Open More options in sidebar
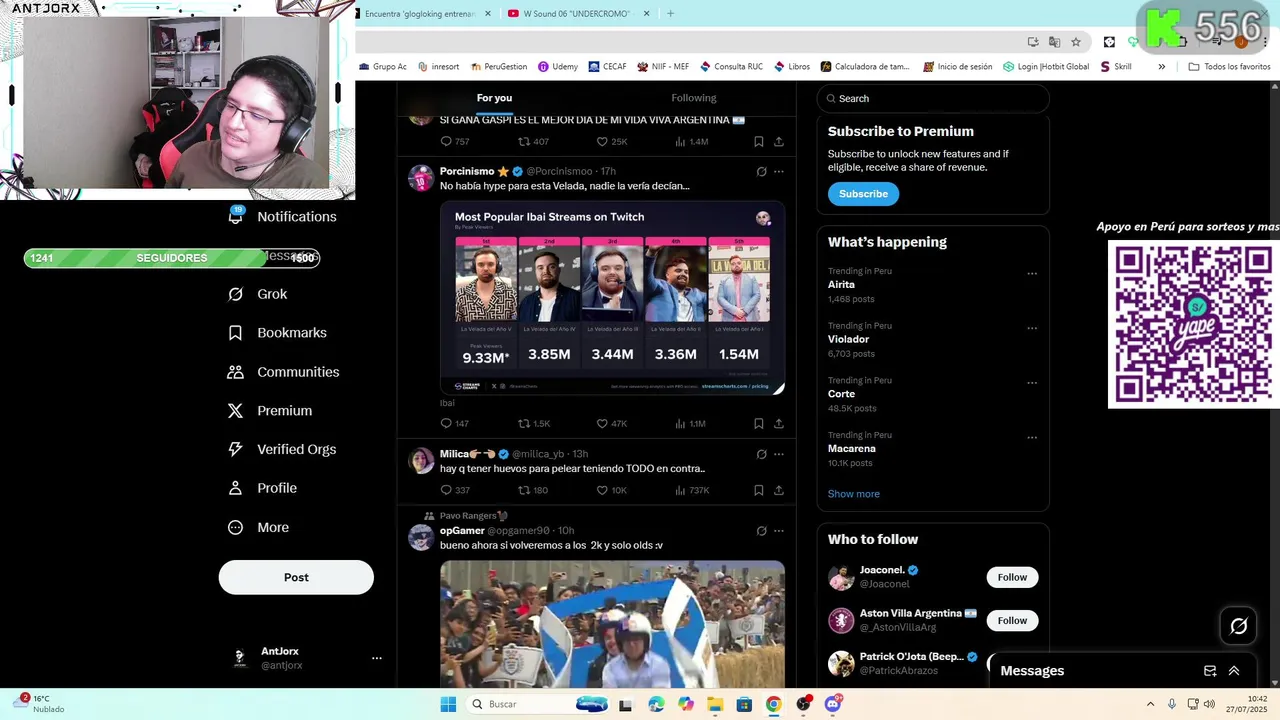1280x720 pixels. pyautogui.click(x=258, y=527)
